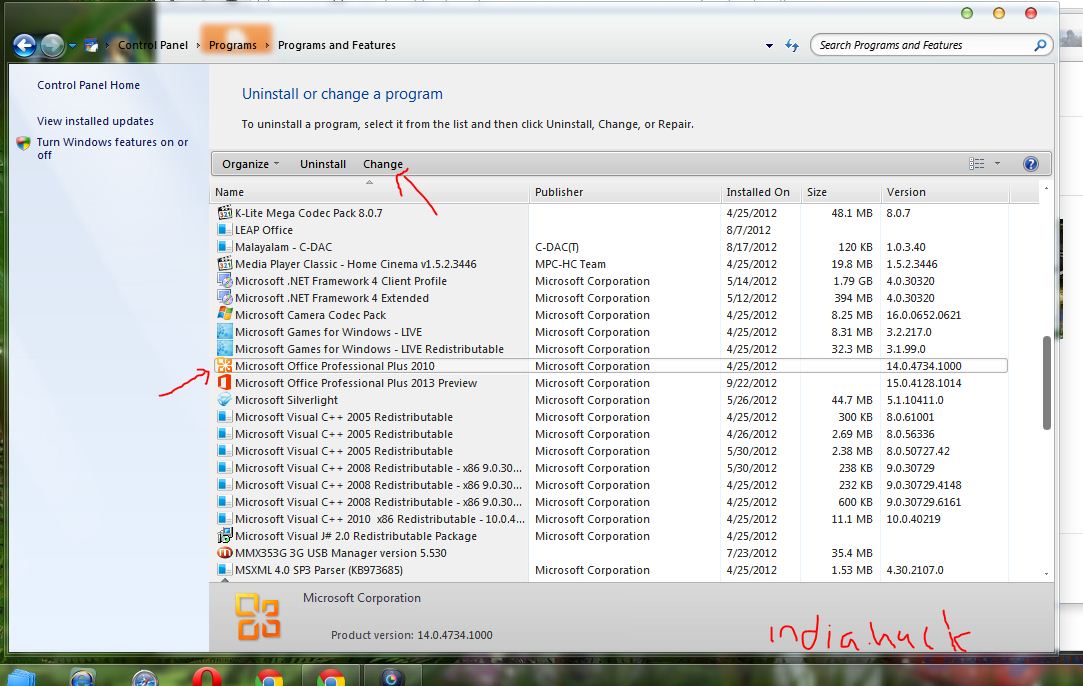
Task: Click the first Chrome icon on taskbar
Action: point(269,678)
